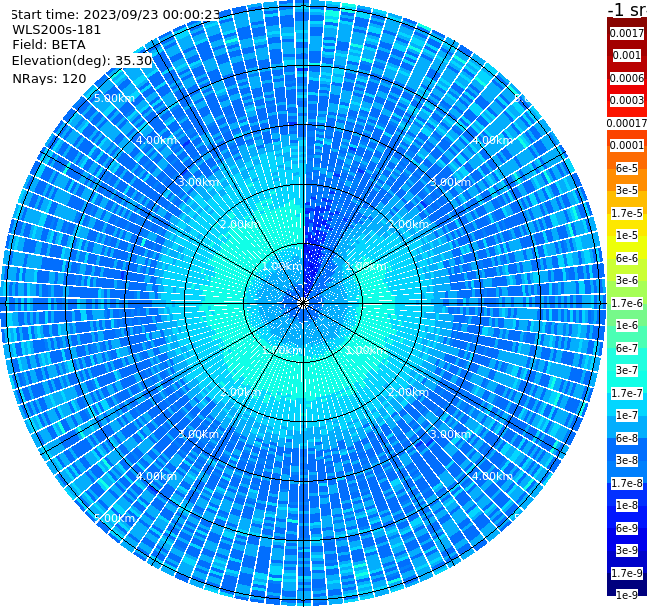Click the 4.00km range label in southwest quadrant
This screenshot has height=607, width=647.
click(x=156, y=476)
